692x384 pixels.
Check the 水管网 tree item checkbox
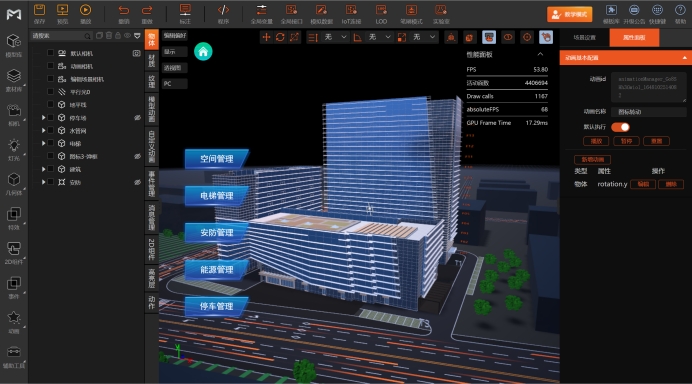pos(50,130)
